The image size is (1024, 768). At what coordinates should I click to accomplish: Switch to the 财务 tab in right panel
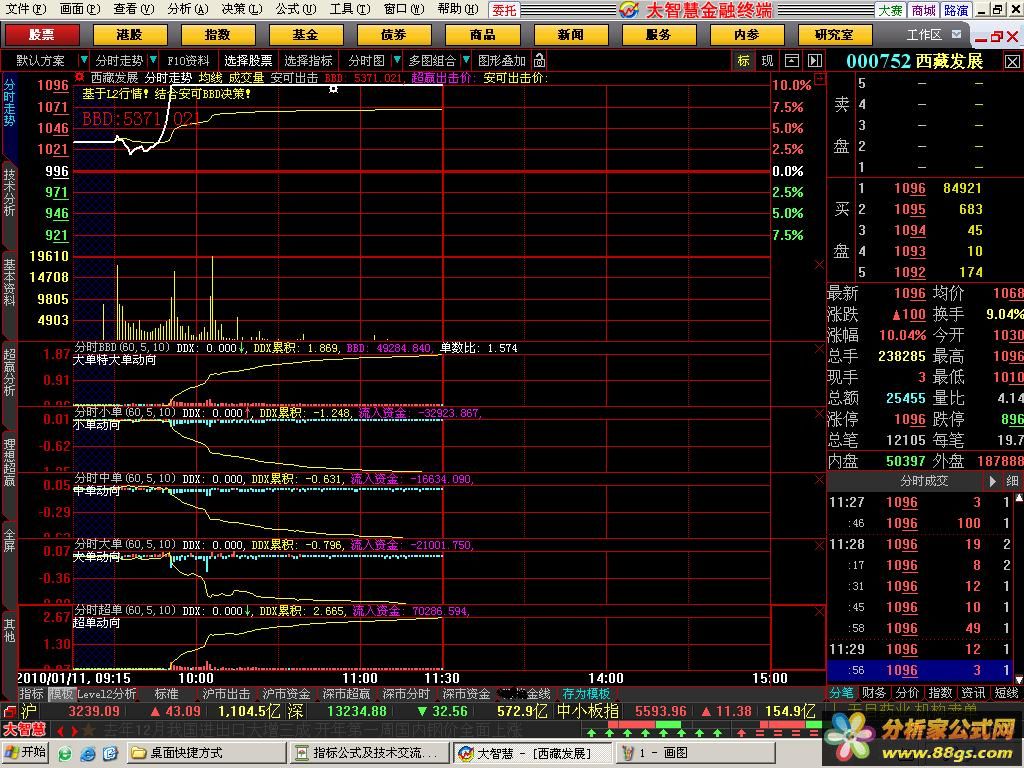coord(874,692)
